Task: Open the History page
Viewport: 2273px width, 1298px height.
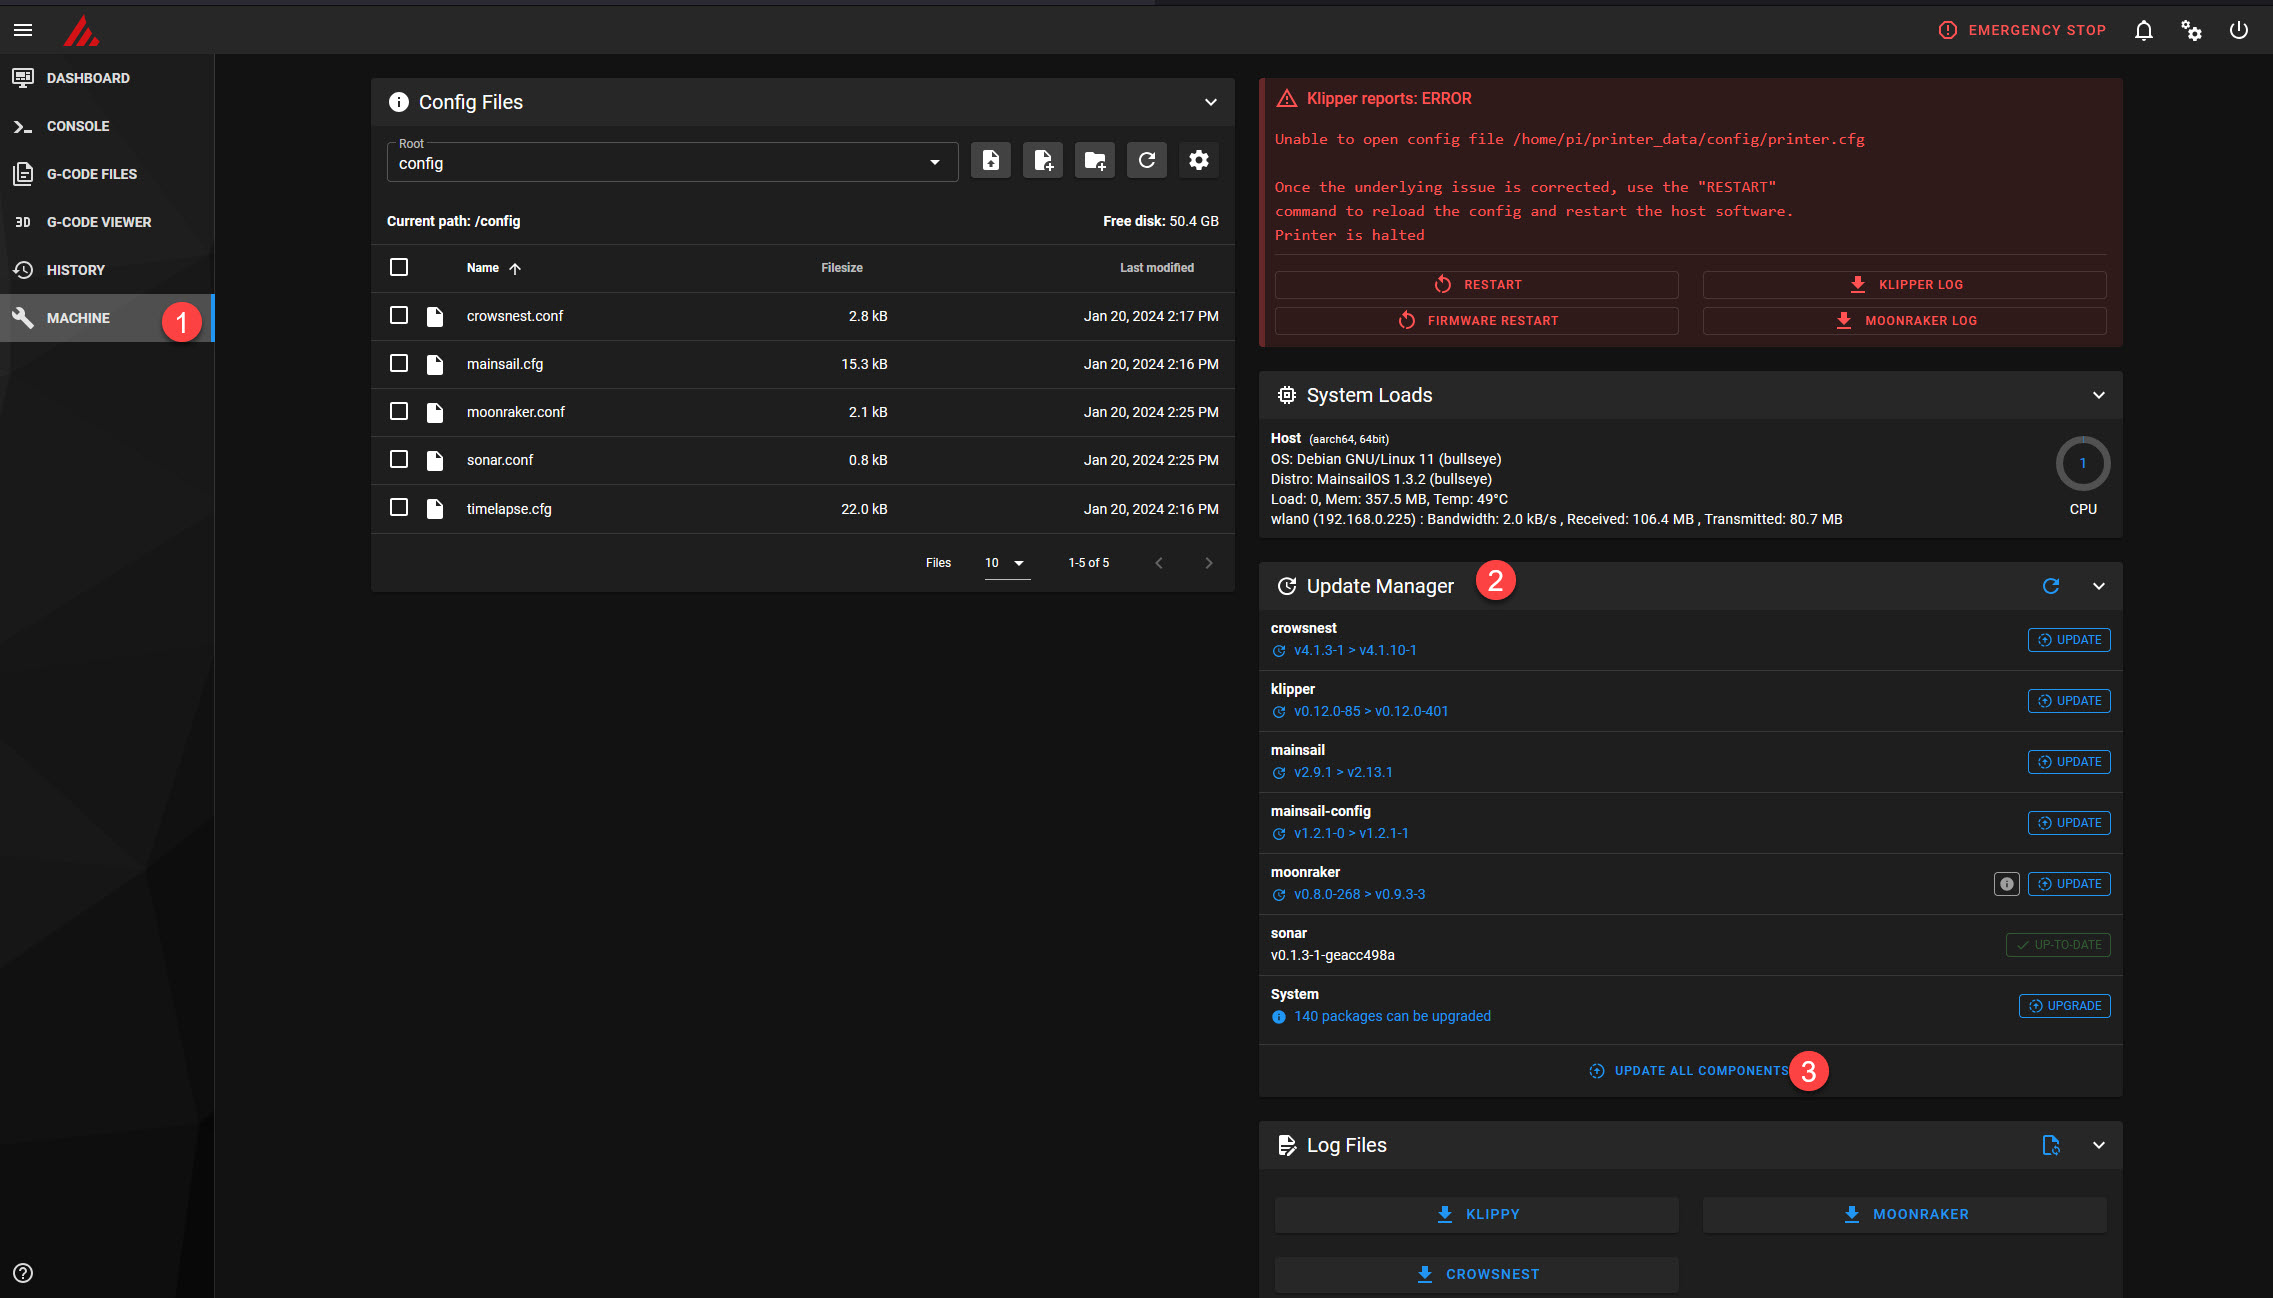Action: pos(107,270)
